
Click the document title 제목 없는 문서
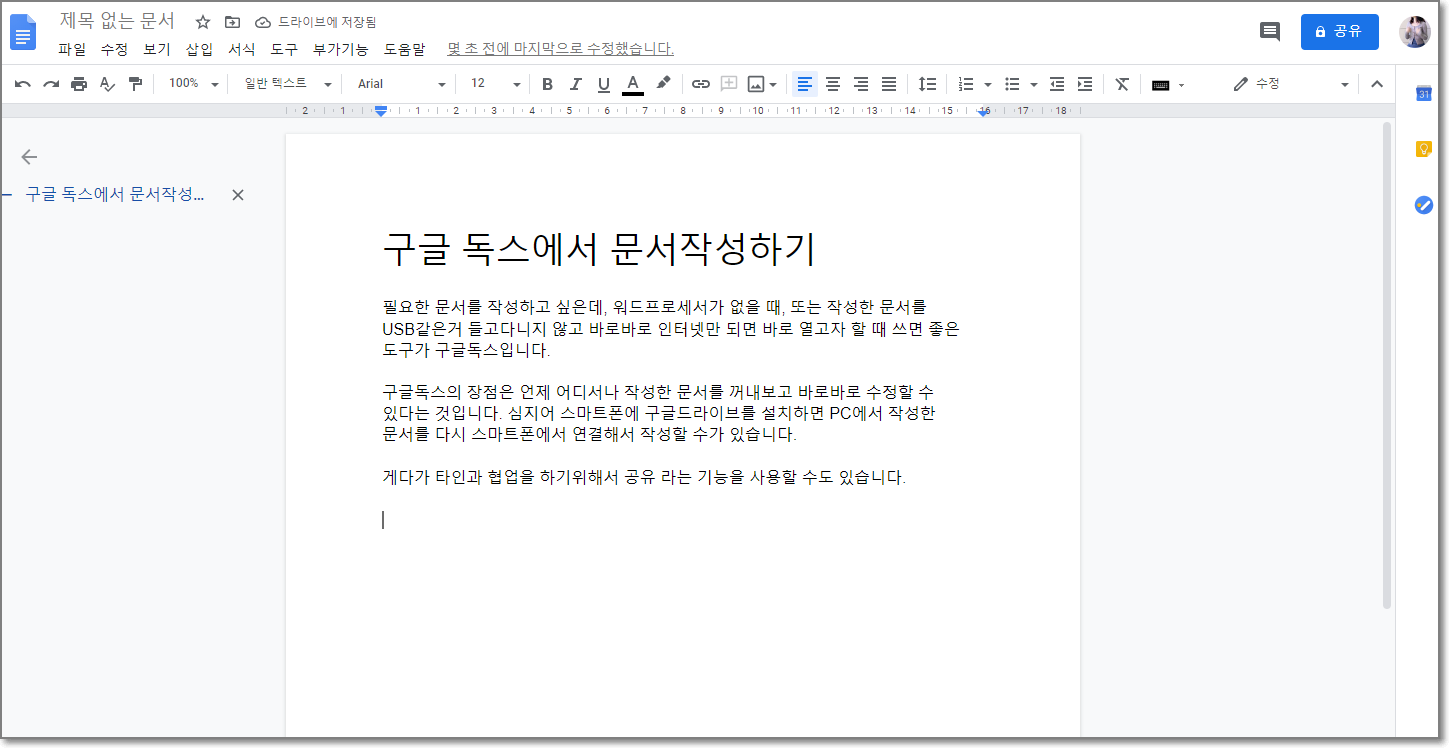point(117,21)
